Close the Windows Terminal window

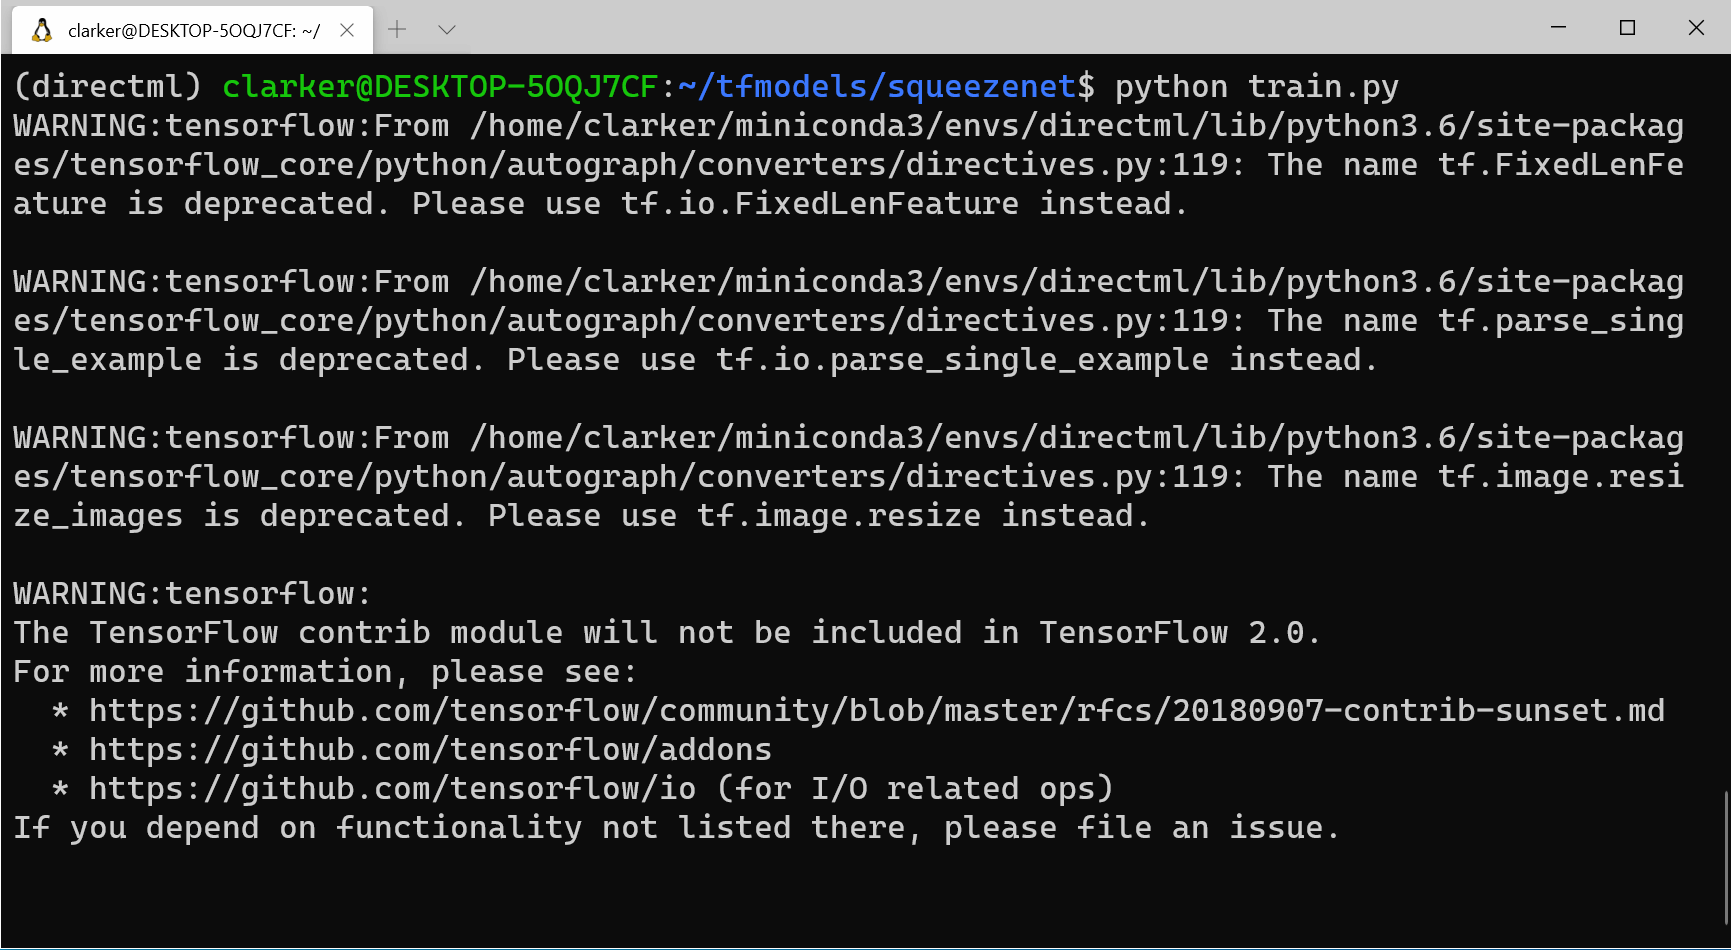point(1696,28)
